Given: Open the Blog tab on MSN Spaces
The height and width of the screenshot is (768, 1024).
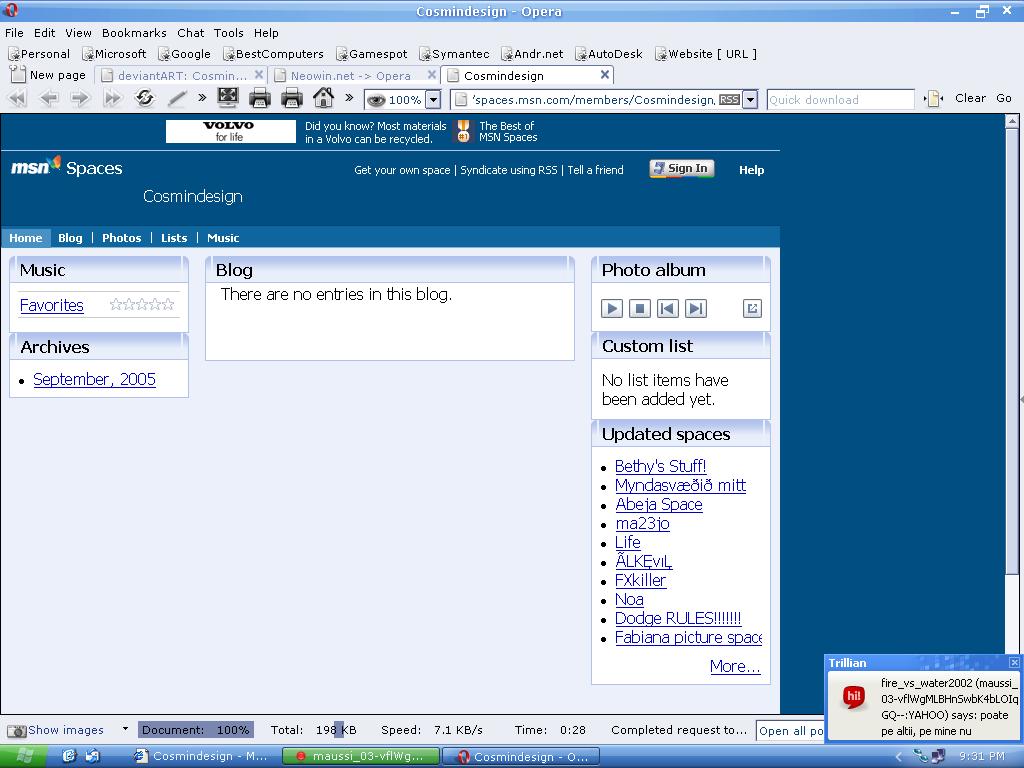Looking at the screenshot, I should point(70,238).
